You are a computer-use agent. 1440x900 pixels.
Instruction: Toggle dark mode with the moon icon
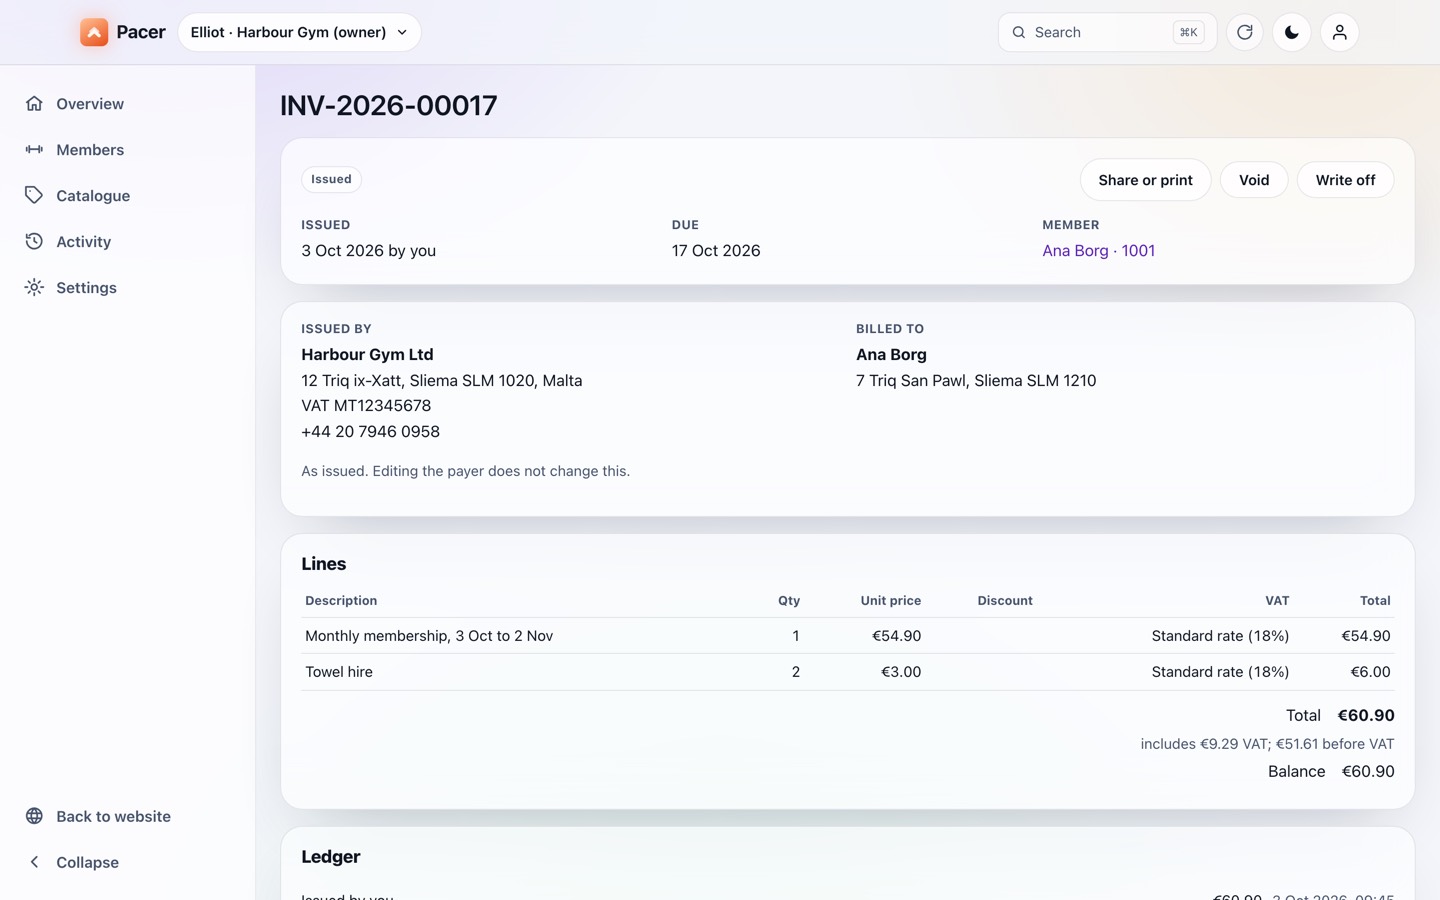1292,32
